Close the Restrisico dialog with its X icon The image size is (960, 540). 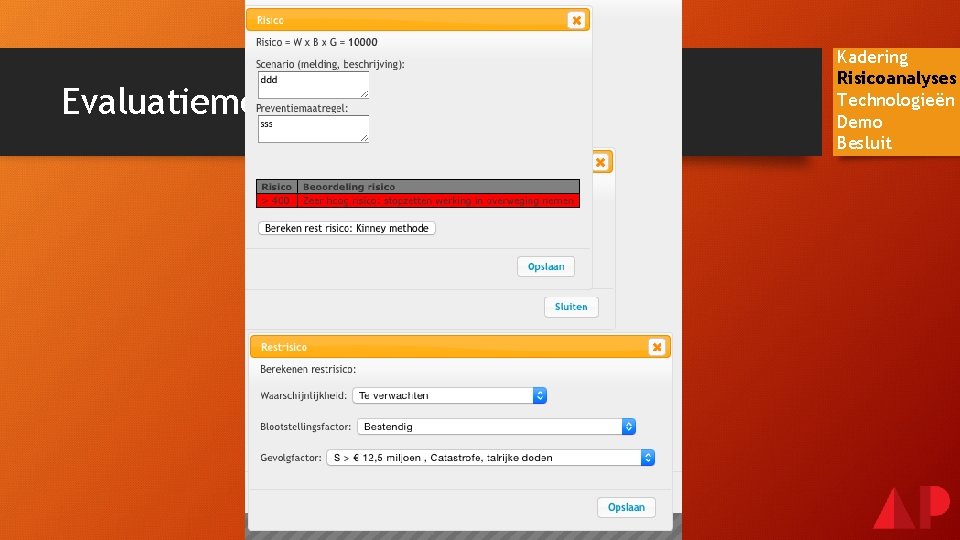(x=656, y=347)
